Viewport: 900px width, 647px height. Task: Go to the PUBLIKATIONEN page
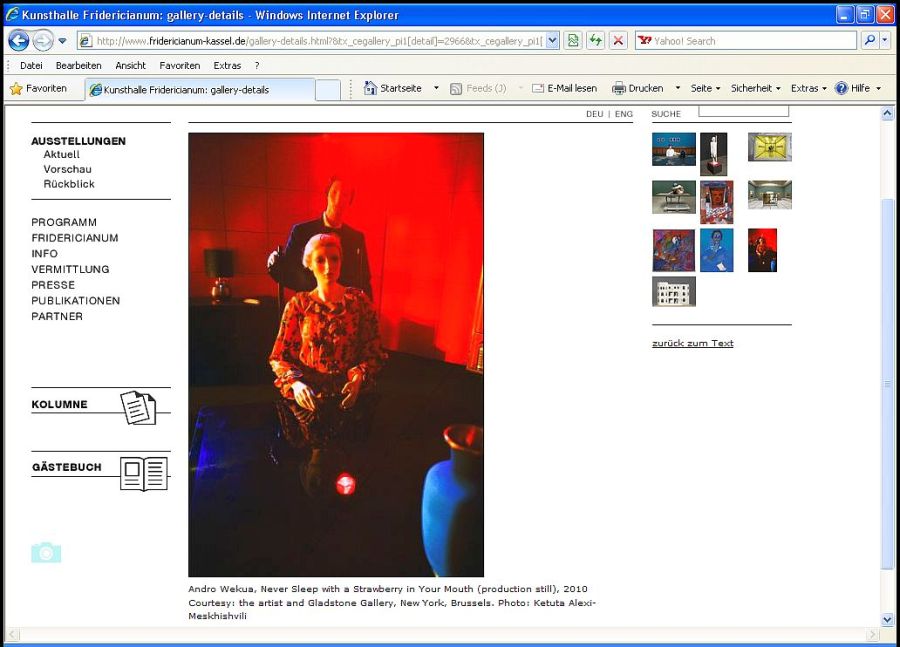click(x=76, y=301)
